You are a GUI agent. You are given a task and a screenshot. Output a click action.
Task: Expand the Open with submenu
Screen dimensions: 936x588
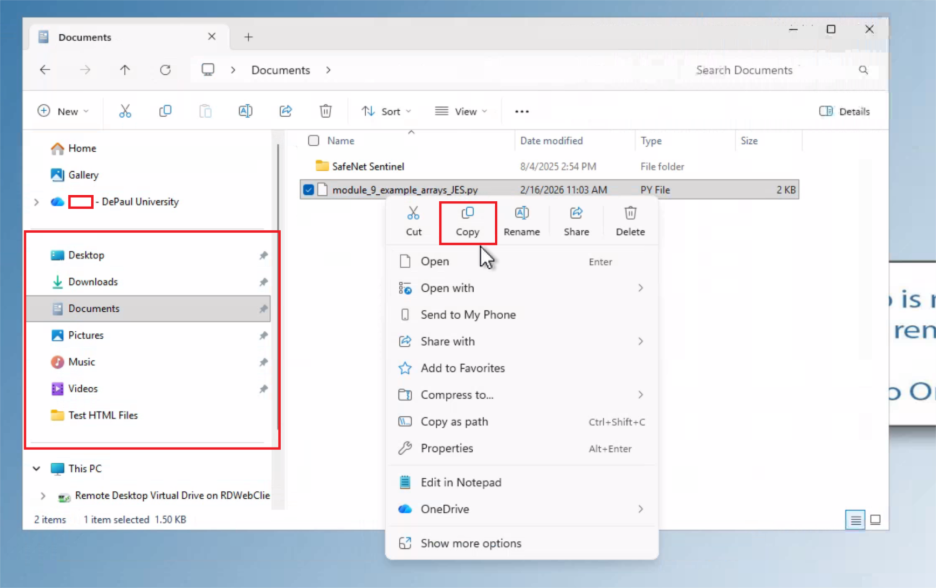click(520, 288)
